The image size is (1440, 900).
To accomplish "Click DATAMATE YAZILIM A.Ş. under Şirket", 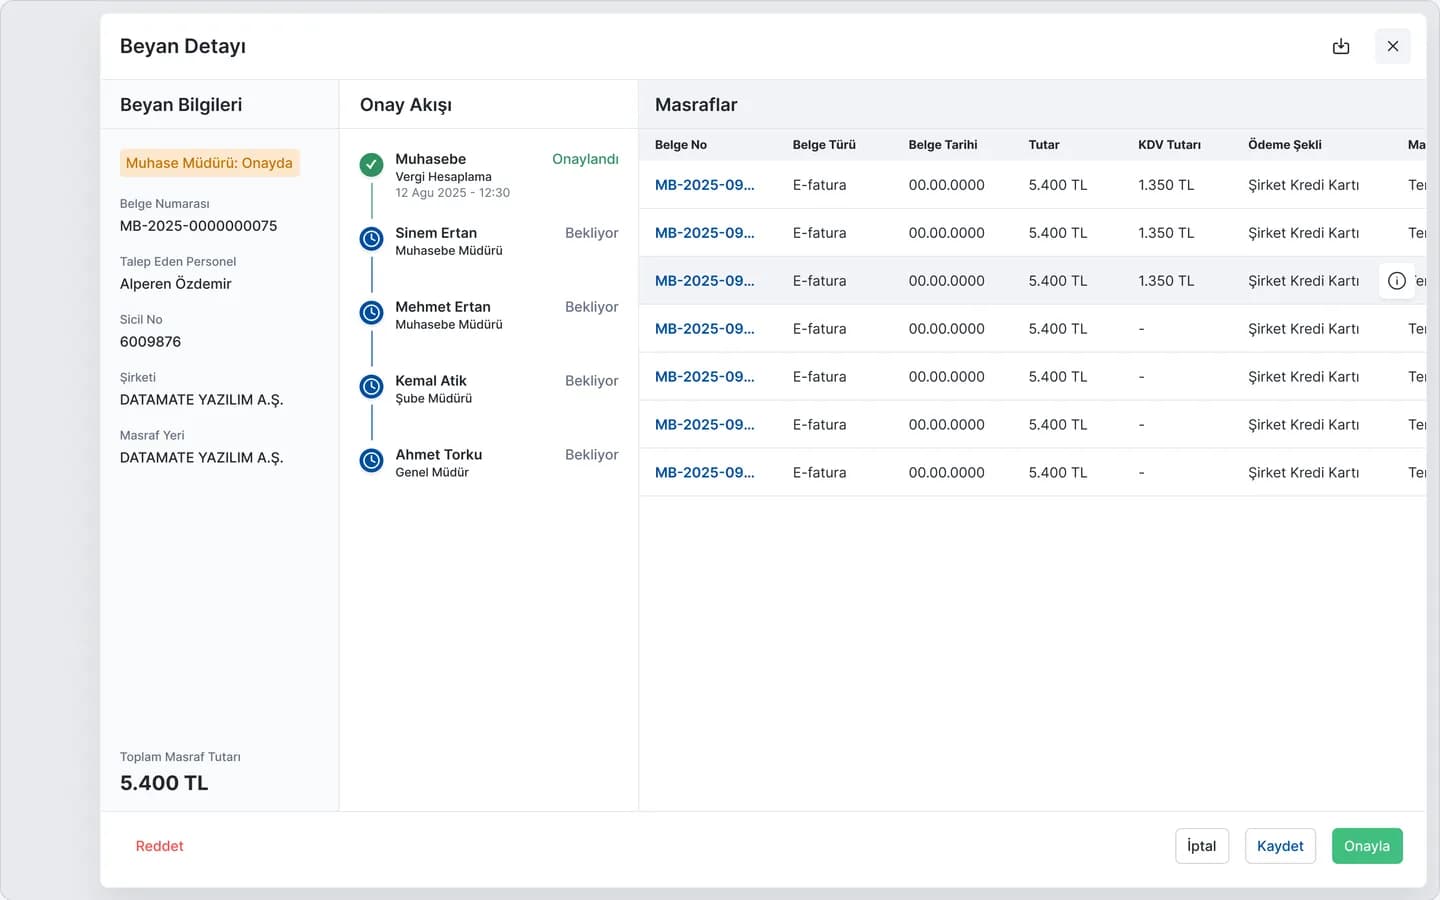I will pos(202,400).
